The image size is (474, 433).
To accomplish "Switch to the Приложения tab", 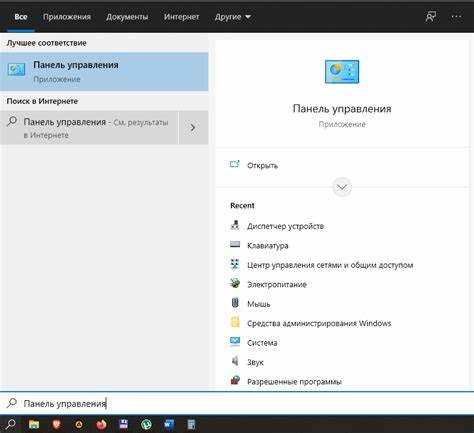I will [x=67, y=17].
